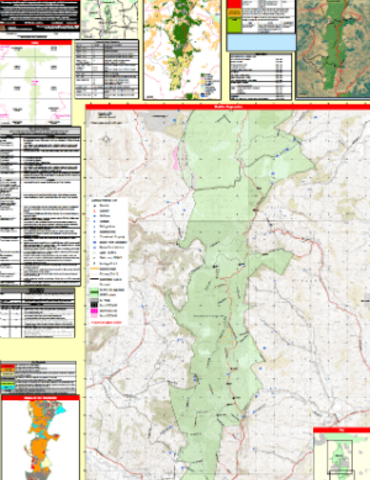Click the magenta swatch in the map legend

coord(94,311)
